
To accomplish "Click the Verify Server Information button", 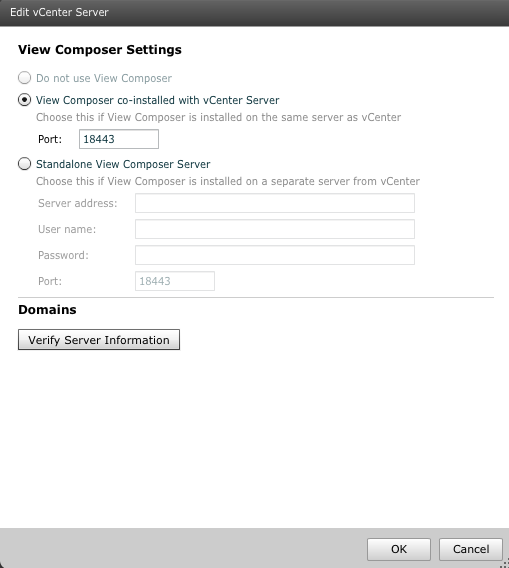I will 99,340.
